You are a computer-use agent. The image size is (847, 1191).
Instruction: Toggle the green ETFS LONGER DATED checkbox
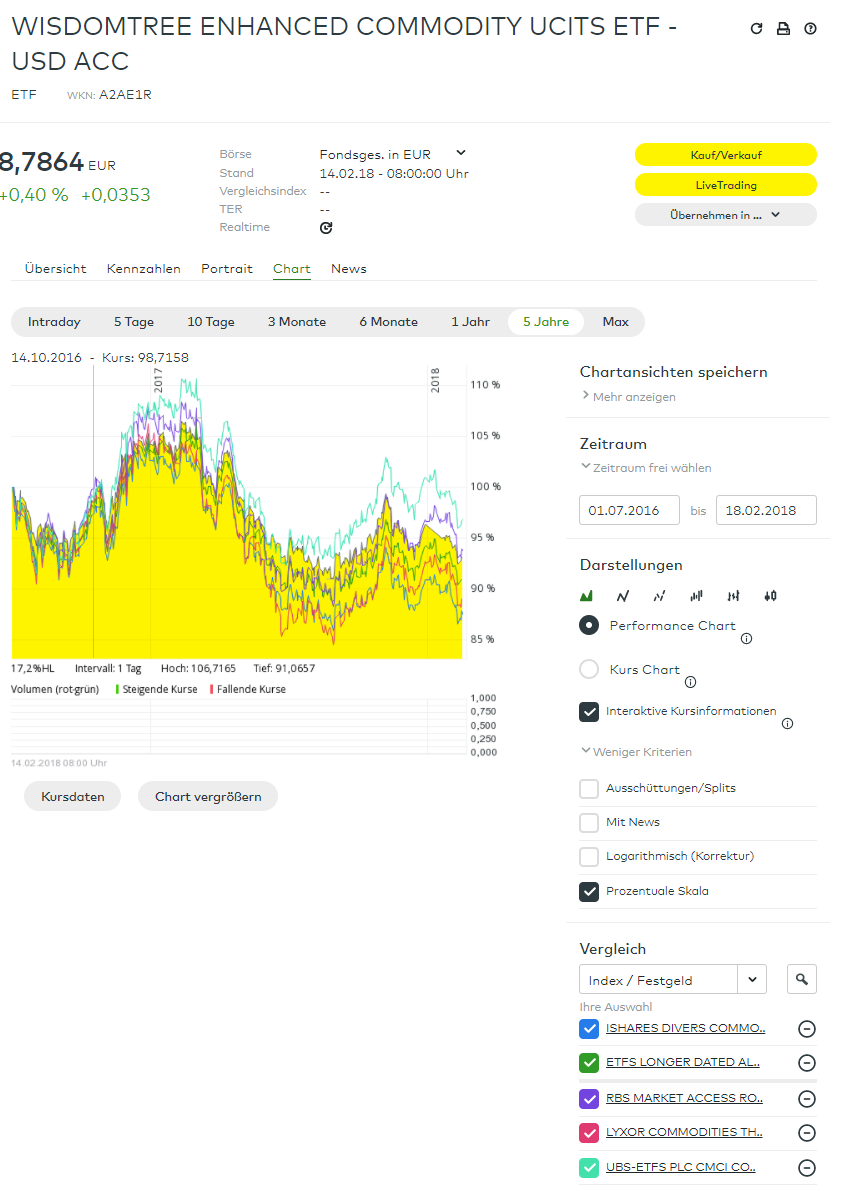click(x=589, y=1063)
